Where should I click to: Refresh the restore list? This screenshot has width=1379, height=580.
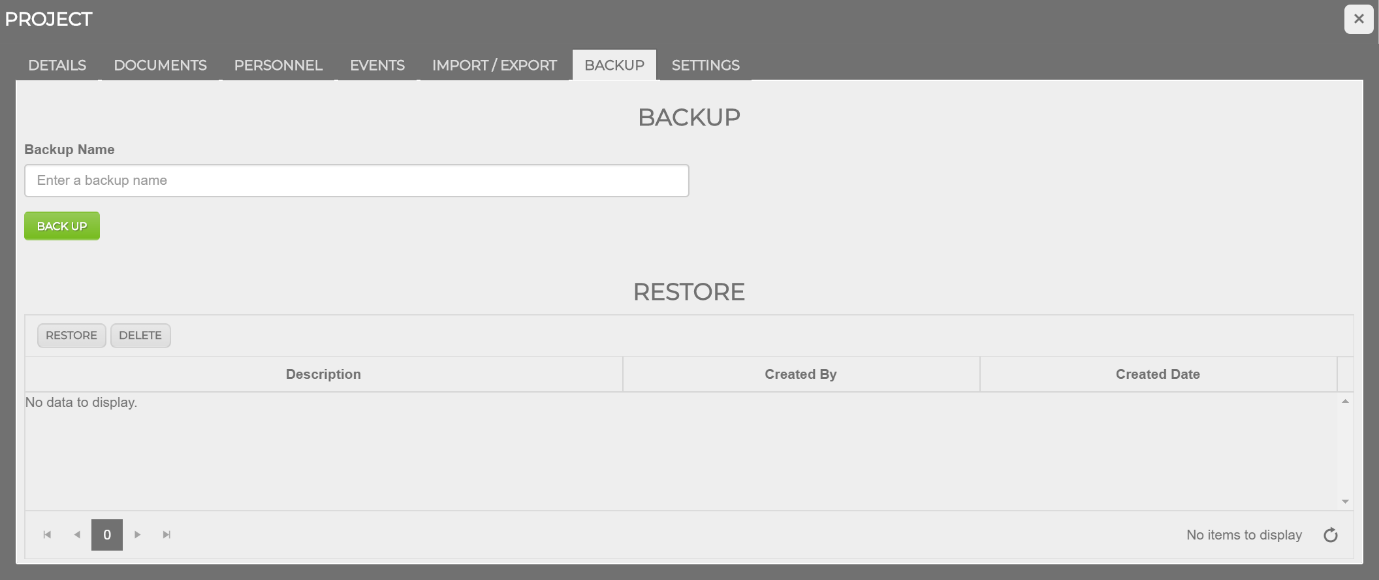tap(1330, 534)
